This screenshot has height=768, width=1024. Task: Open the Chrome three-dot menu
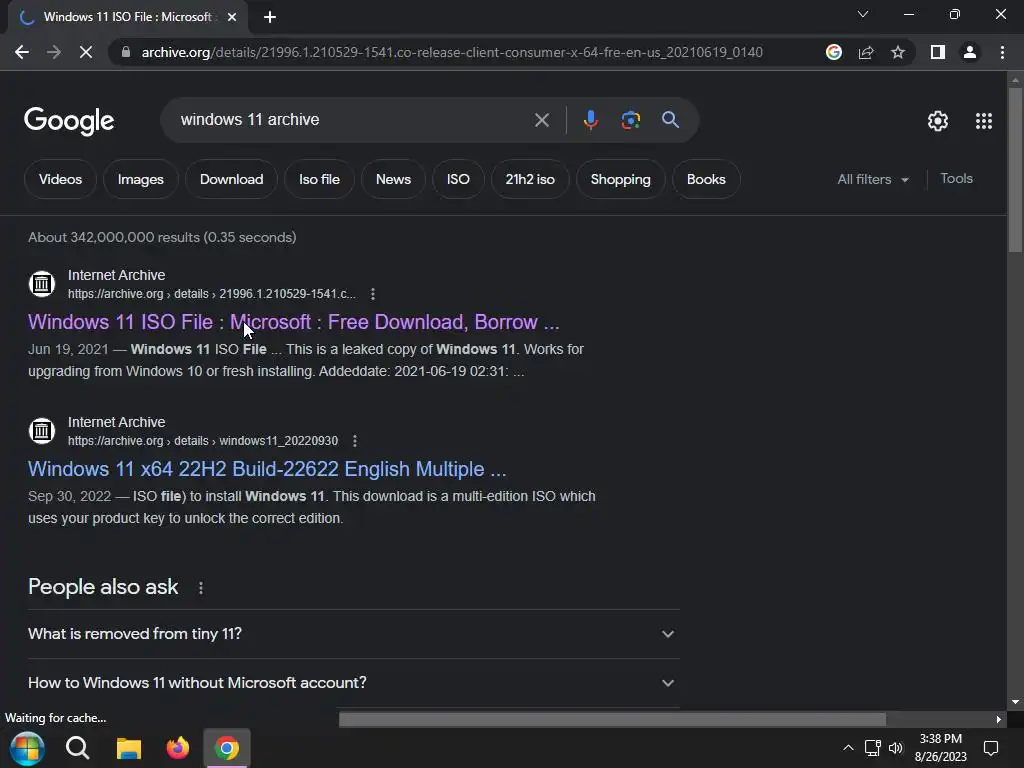pyautogui.click(x=1002, y=52)
